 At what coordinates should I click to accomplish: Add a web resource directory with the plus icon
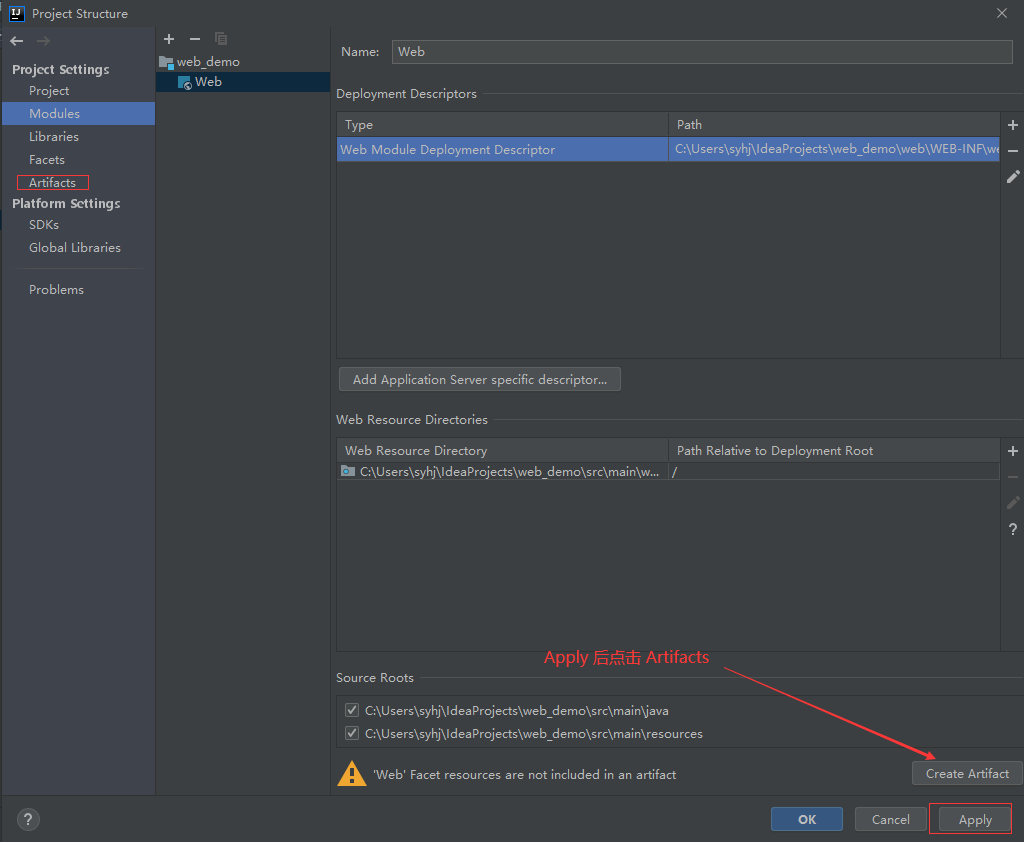coord(1013,451)
